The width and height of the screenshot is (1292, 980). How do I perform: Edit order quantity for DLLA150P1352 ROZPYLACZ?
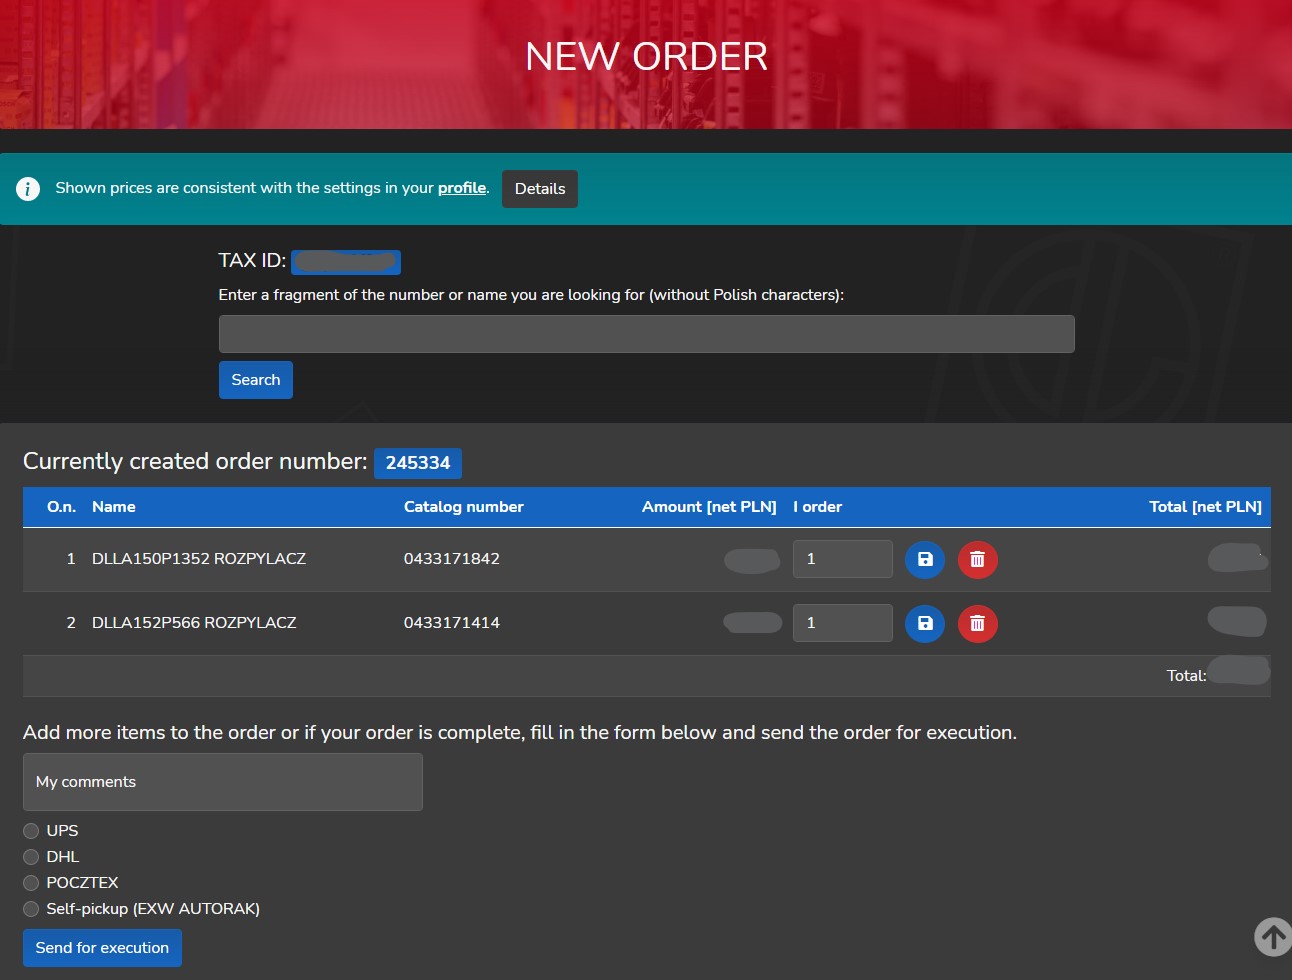click(843, 559)
